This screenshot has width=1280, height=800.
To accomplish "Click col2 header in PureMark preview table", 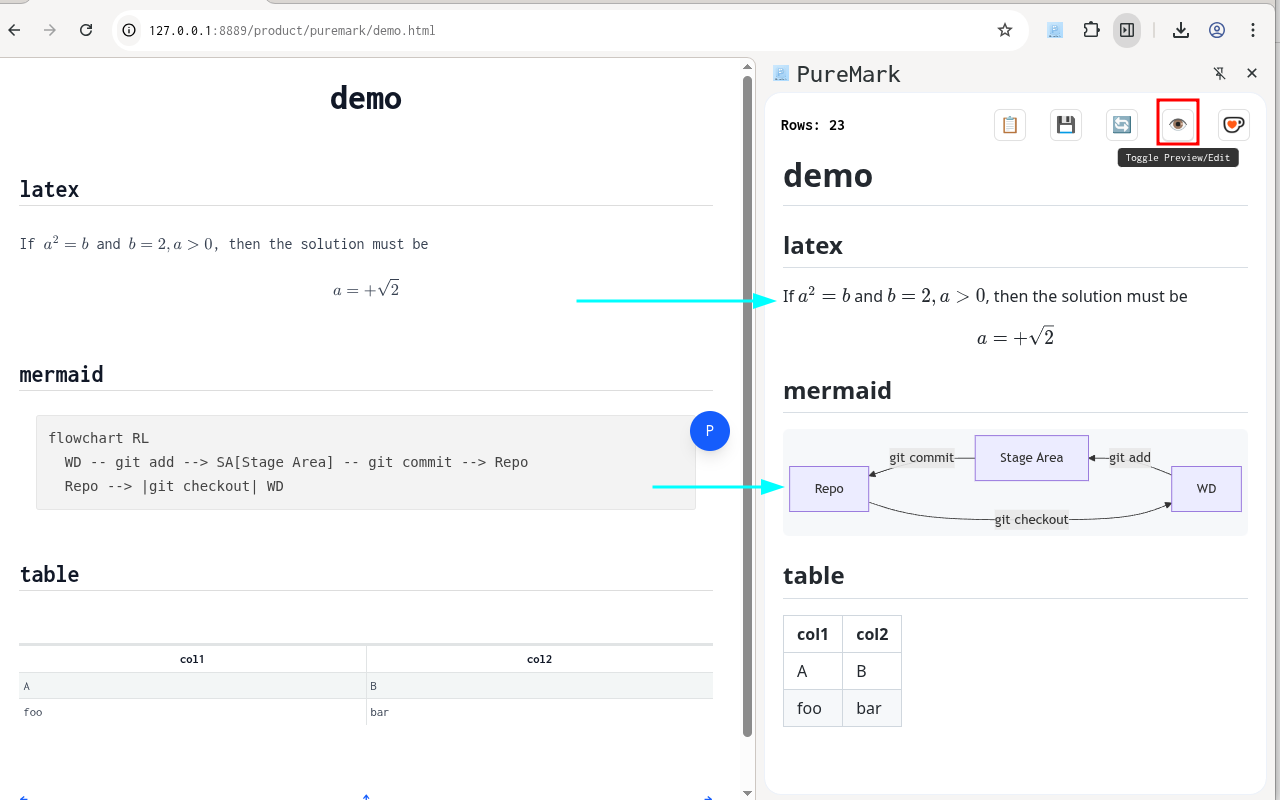I will click(x=872, y=634).
